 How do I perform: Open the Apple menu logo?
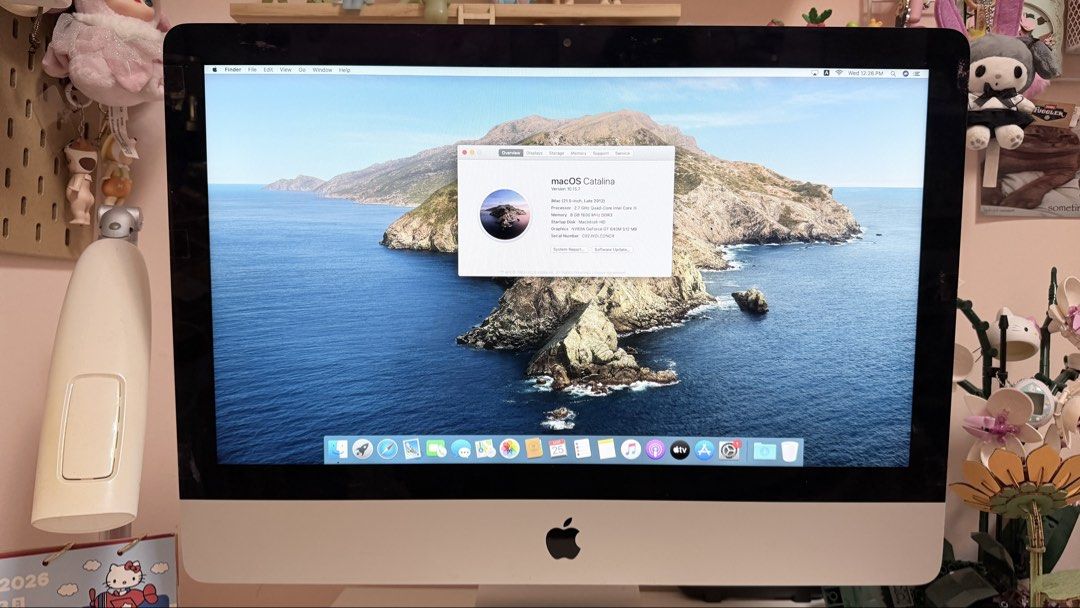click(x=214, y=70)
